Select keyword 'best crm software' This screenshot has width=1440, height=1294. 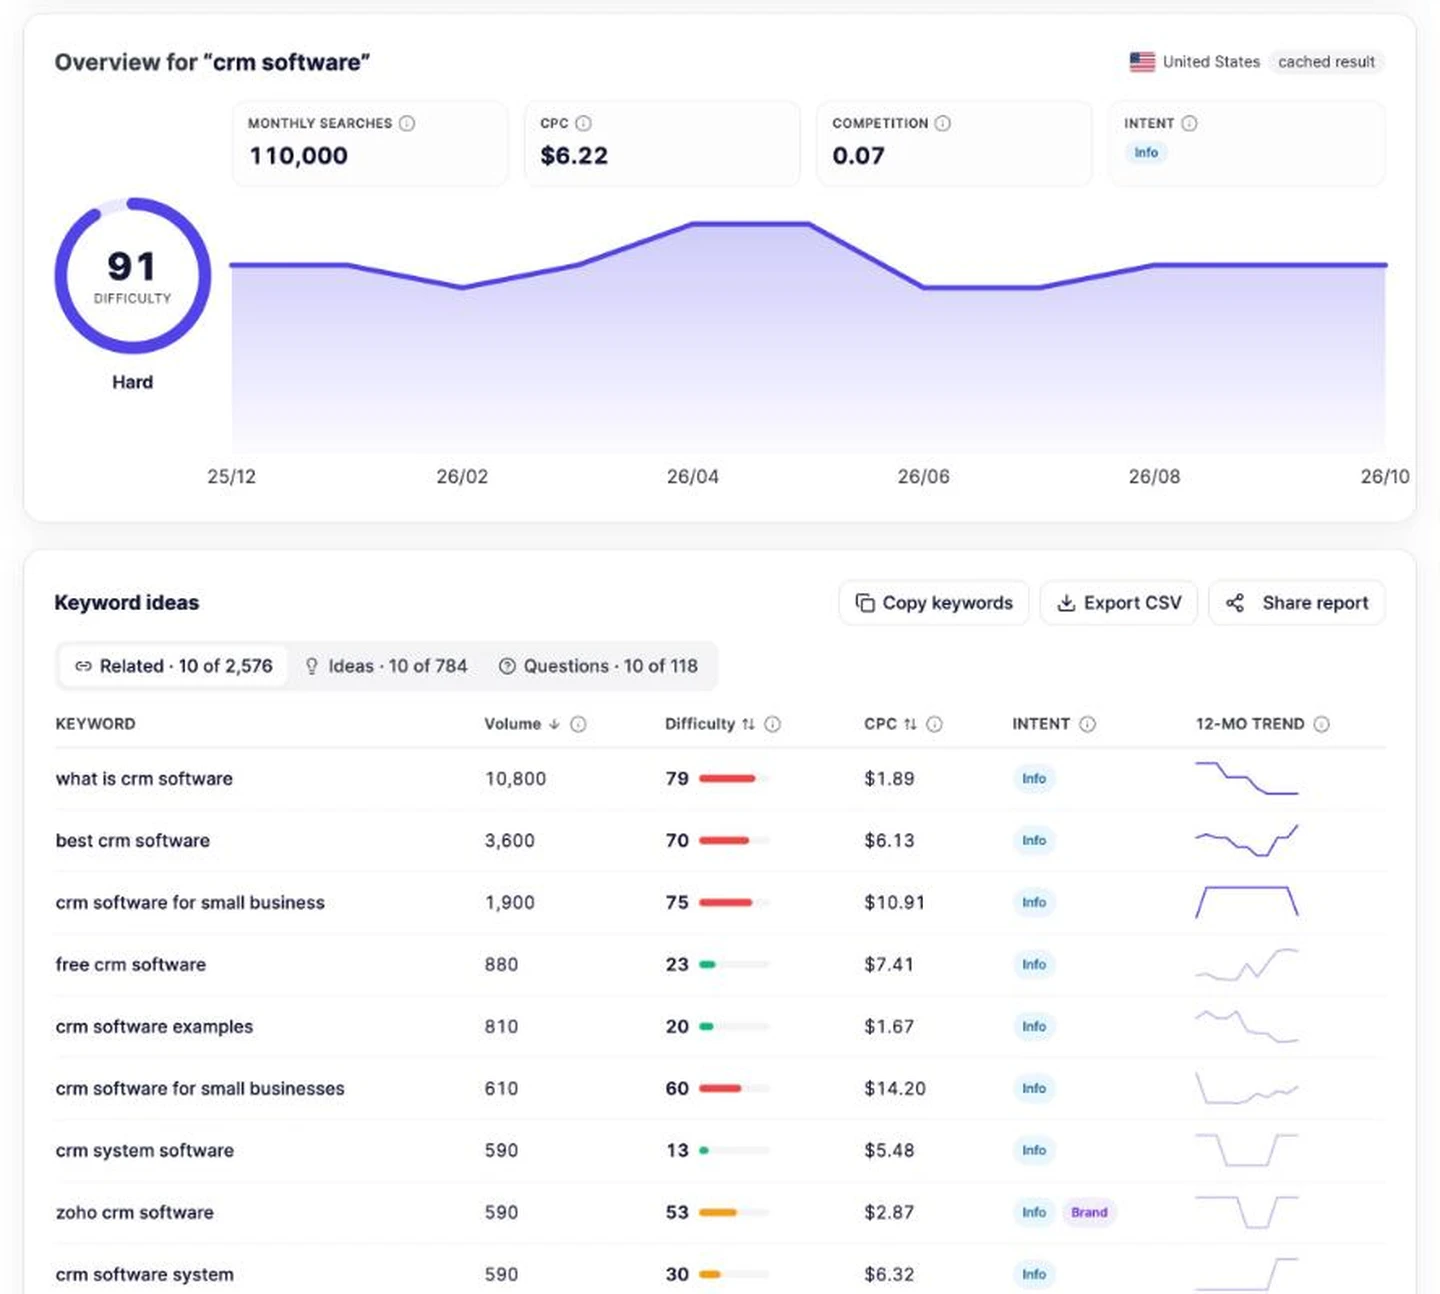pyautogui.click(x=133, y=841)
